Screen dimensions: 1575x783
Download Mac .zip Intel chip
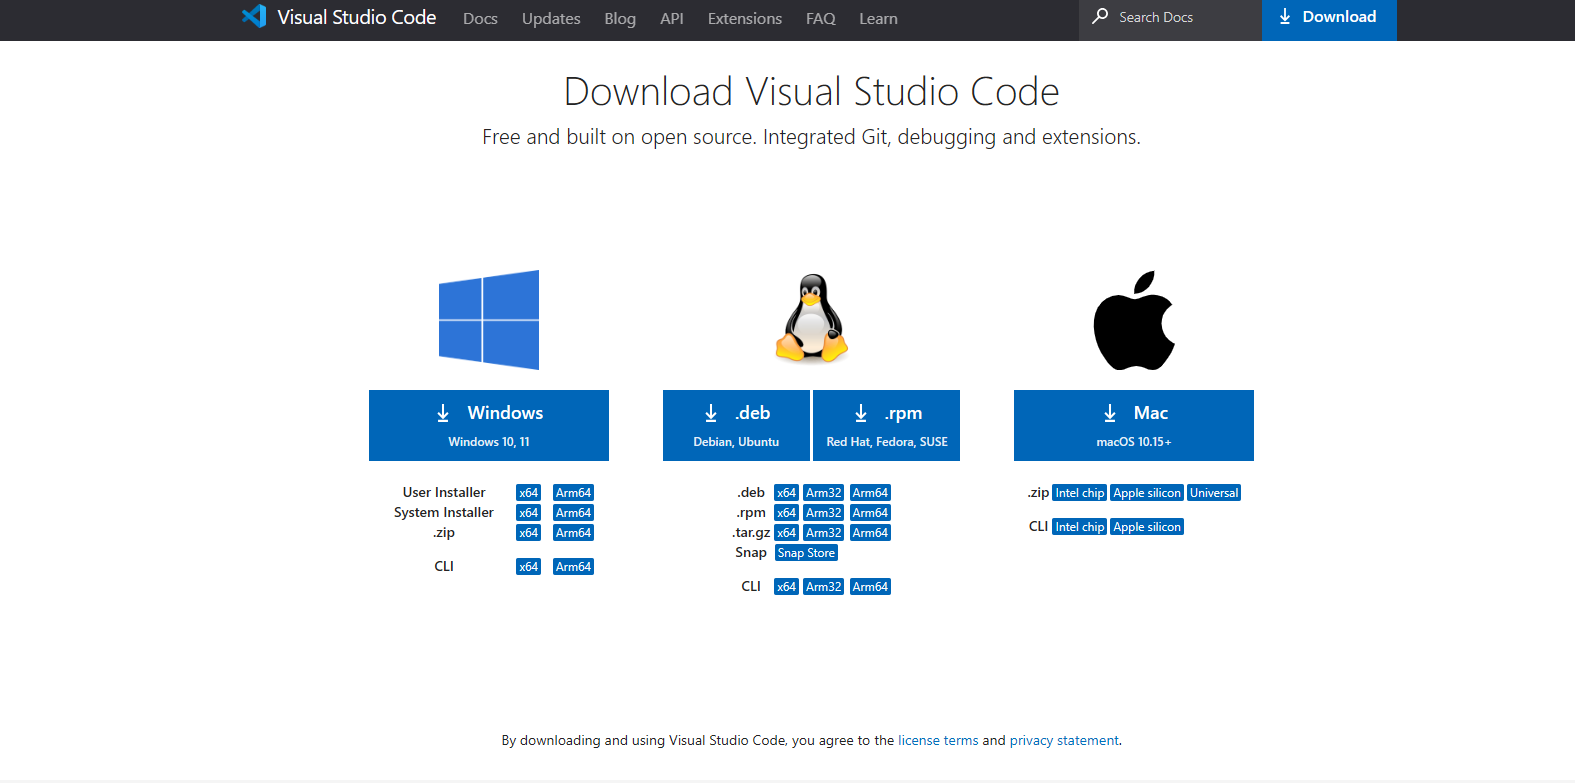[x=1080, y=493]
